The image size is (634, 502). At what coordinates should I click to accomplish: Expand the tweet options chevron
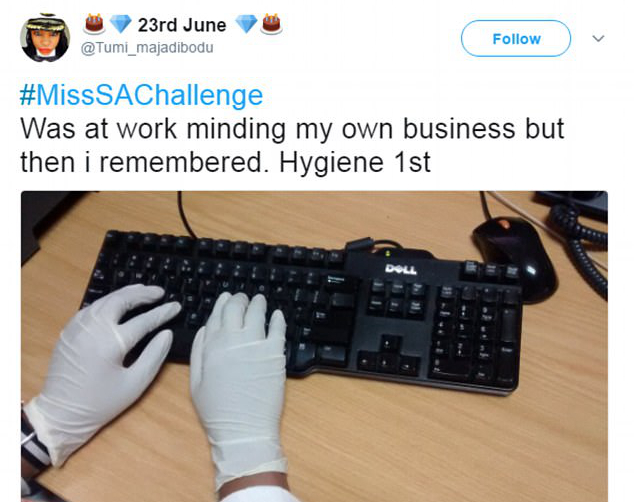click(598, 38)
